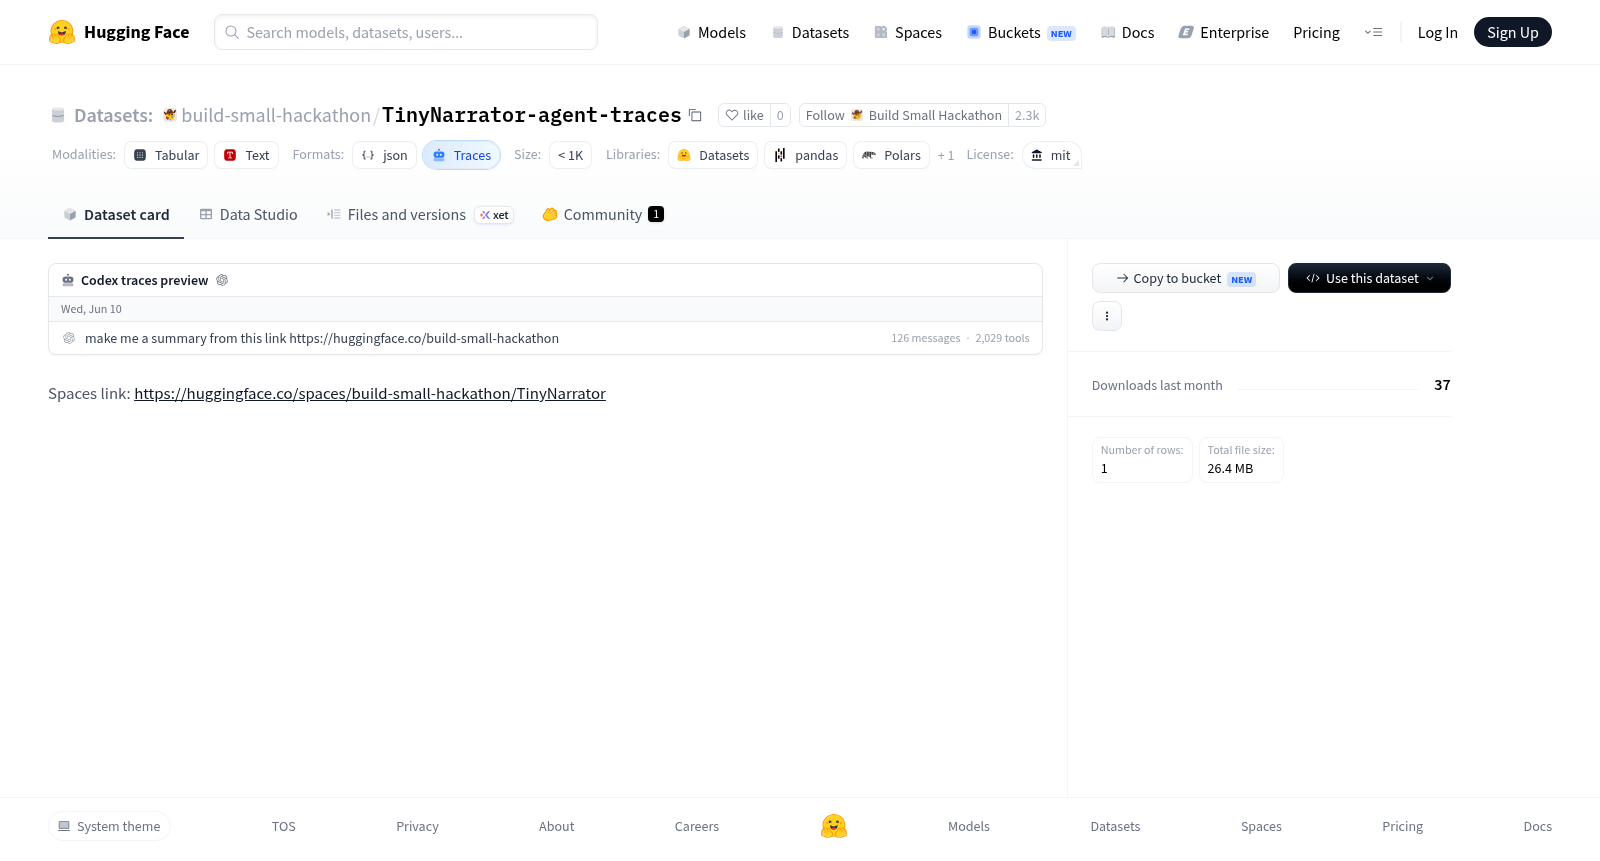This screenshot has height=861, width=1600.
Task: Click the Codex traces settings icon
Action: pyautogui.click(x=222, y=280)
